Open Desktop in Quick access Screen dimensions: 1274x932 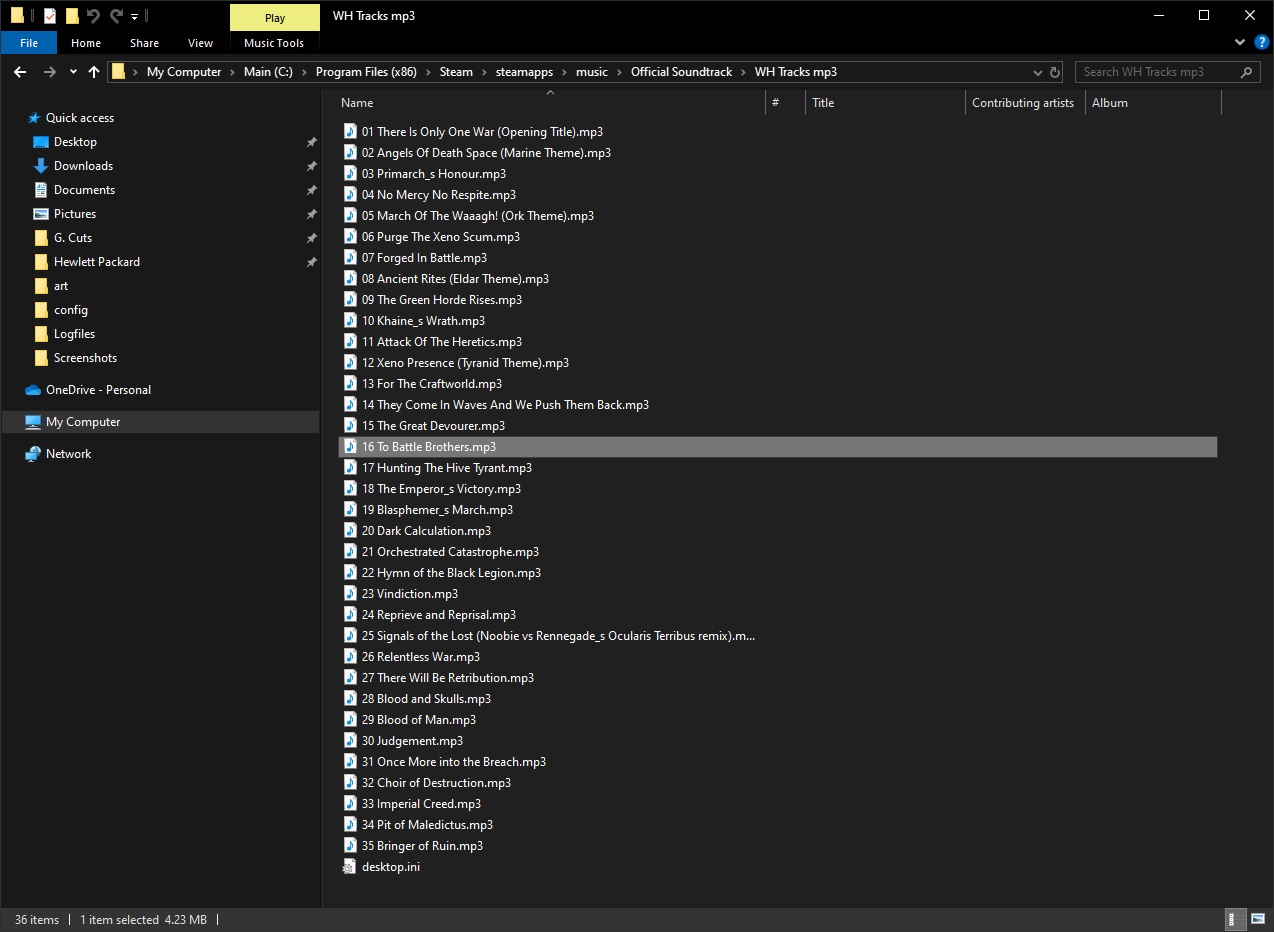point(75,142)
